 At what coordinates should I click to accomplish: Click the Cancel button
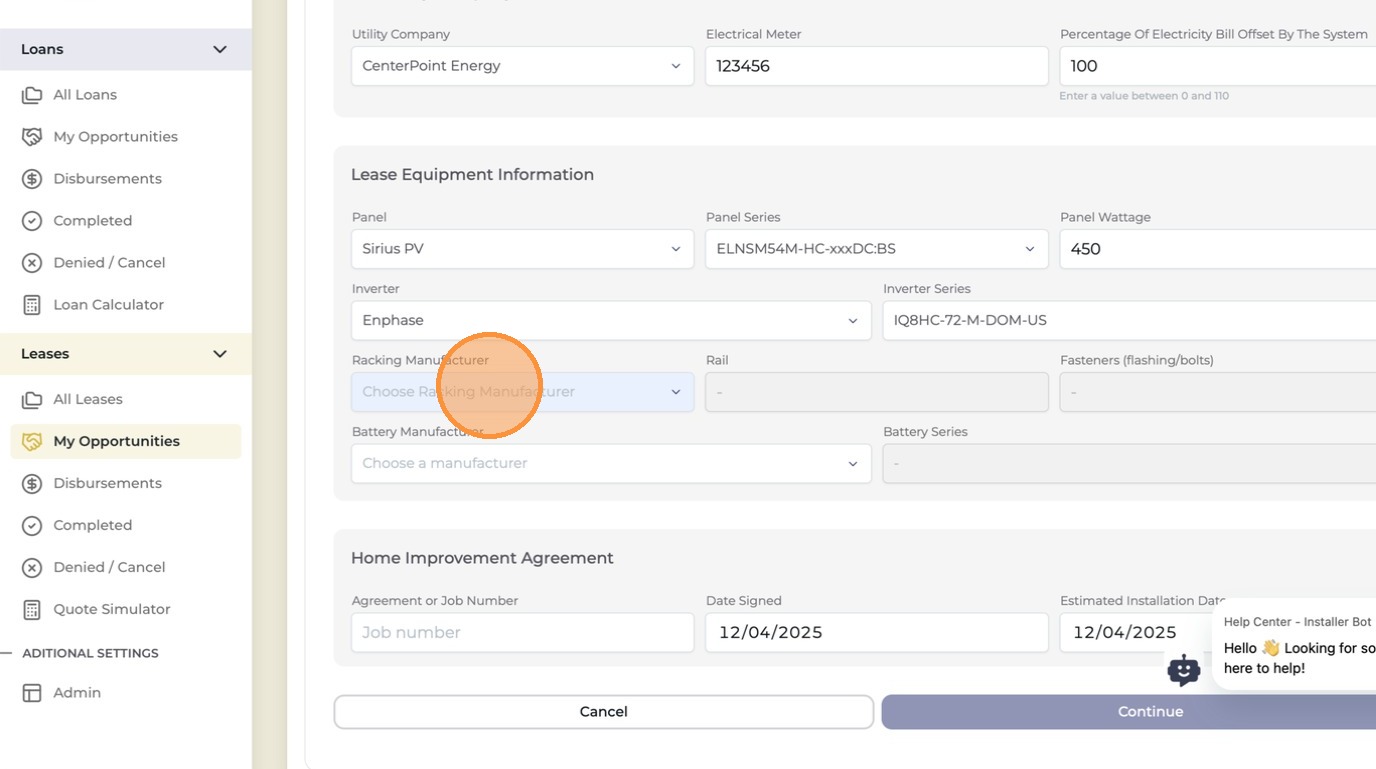click(x=603, y=712)
